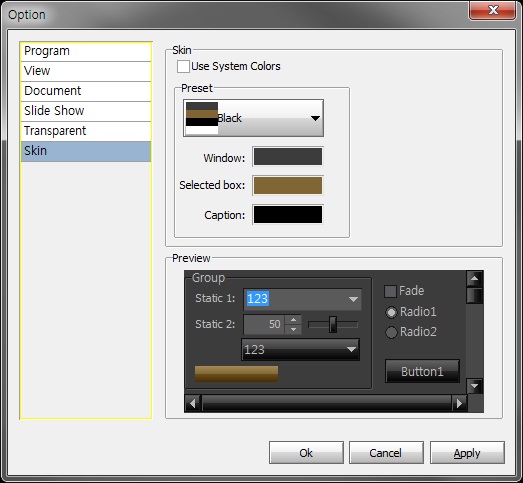The height and width of the screenshot is (483, 523).
Task: Click the Apply button
Action: [467, 453]
